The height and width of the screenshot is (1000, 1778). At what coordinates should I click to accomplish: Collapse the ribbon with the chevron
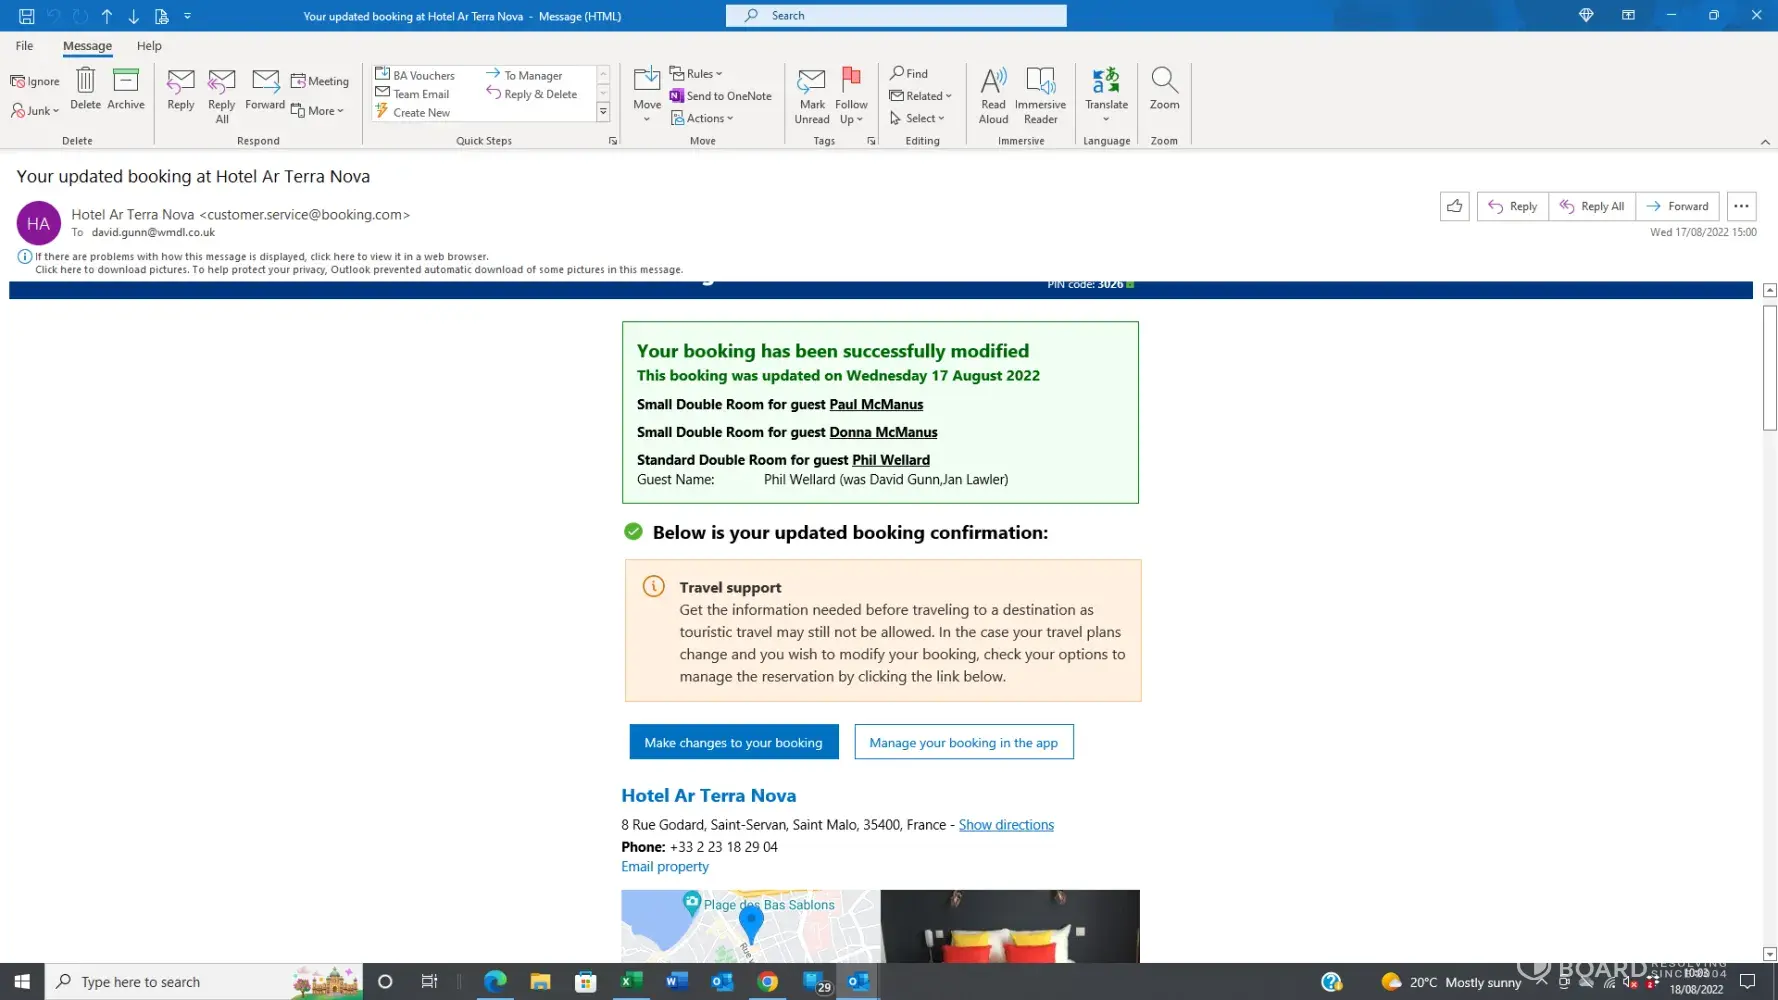click(x=1765, y=142)
